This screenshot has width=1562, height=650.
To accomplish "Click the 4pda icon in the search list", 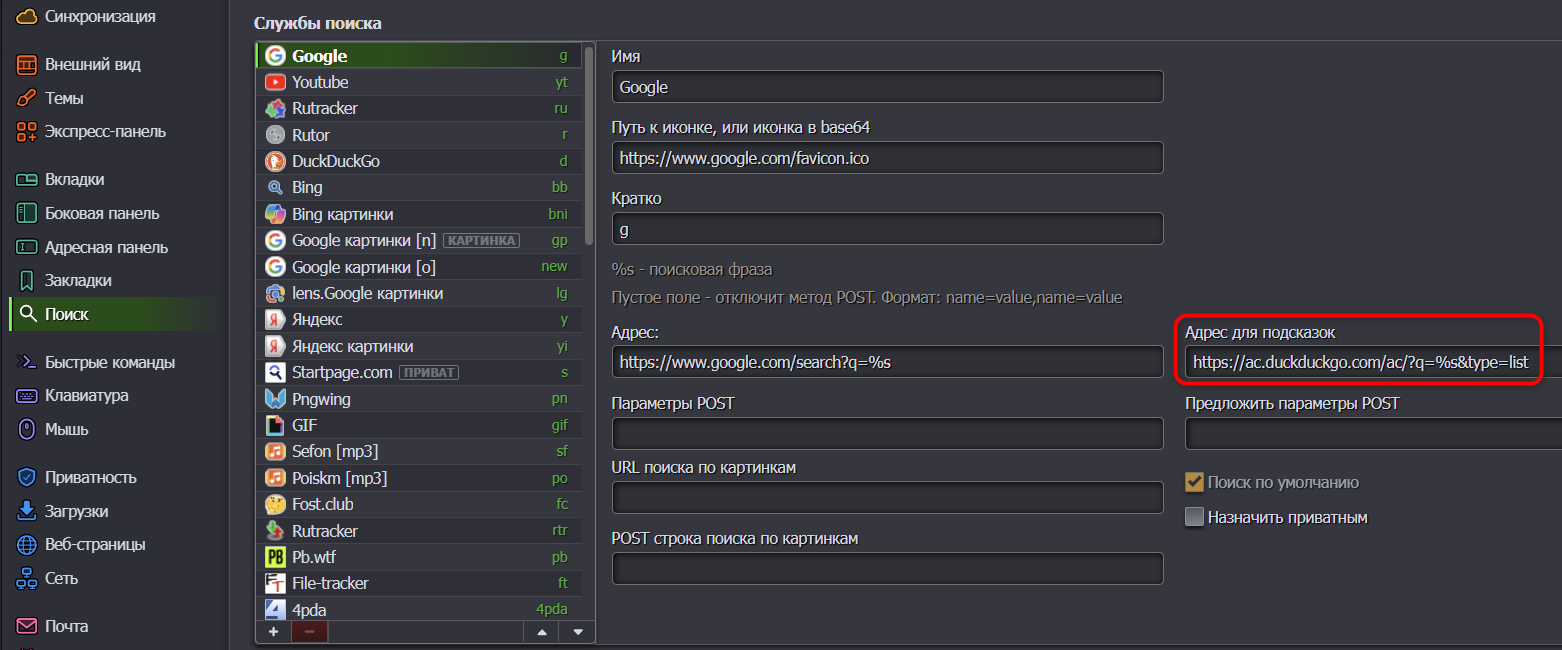I will point(275,609).
